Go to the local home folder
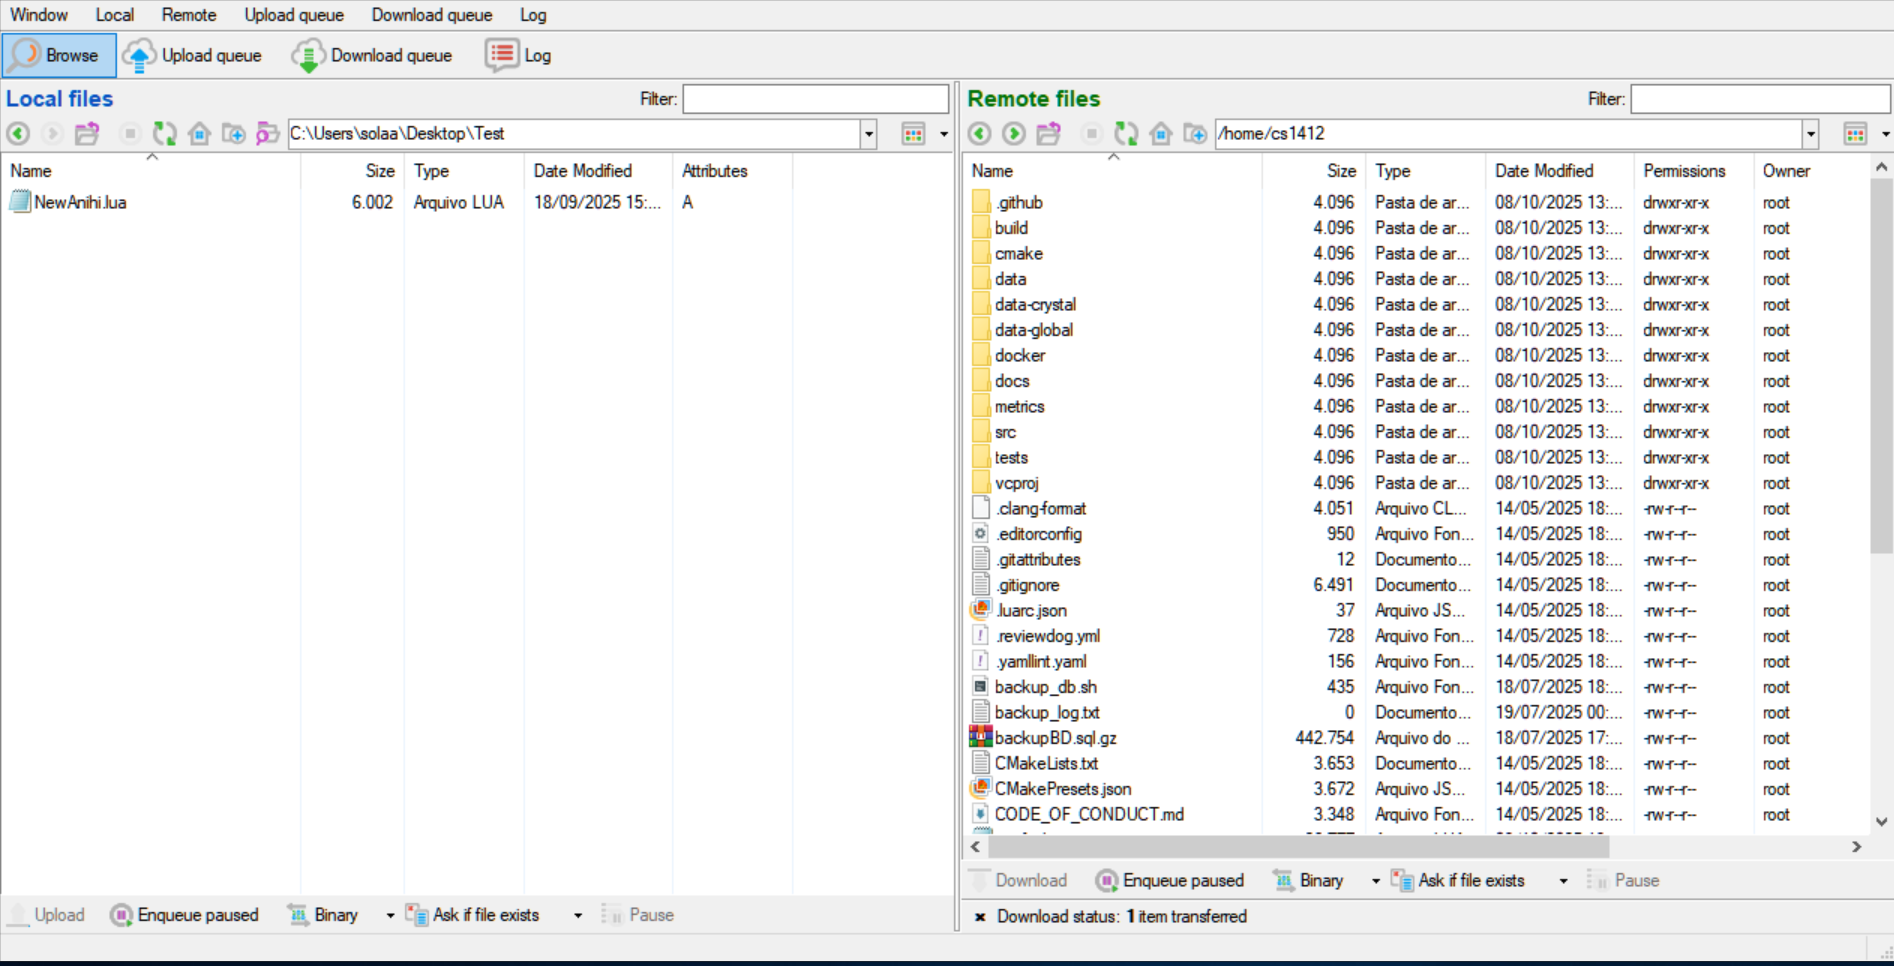The height and width of the screenshot is (966, 1894). (x=199, y=133)
